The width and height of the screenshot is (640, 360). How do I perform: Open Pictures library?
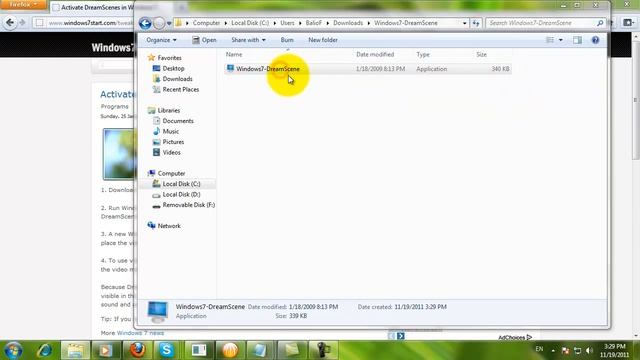[173, 142]
